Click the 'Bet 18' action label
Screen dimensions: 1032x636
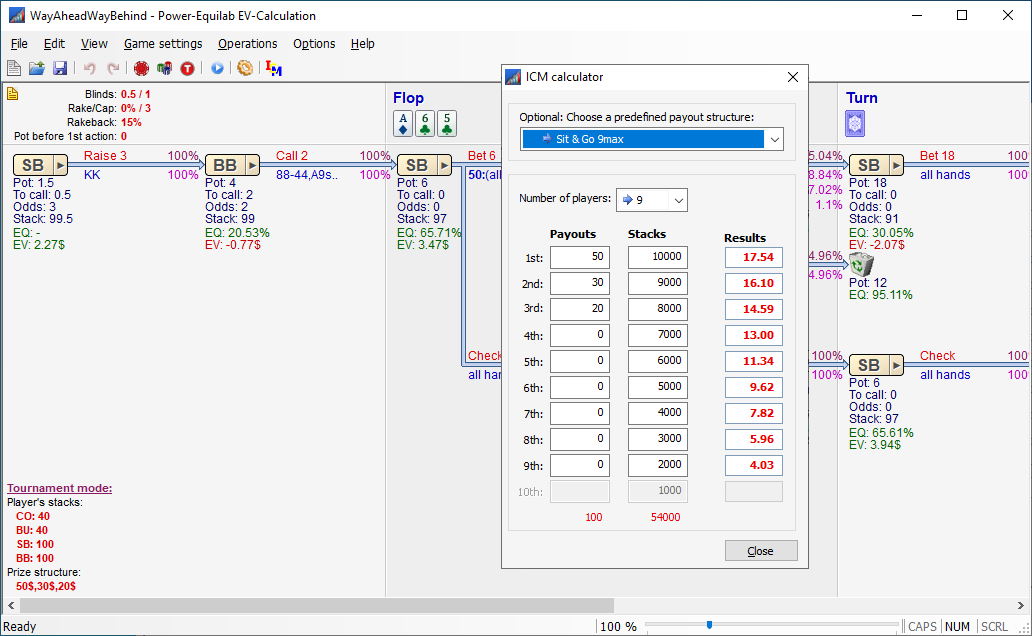pos(937,156)
